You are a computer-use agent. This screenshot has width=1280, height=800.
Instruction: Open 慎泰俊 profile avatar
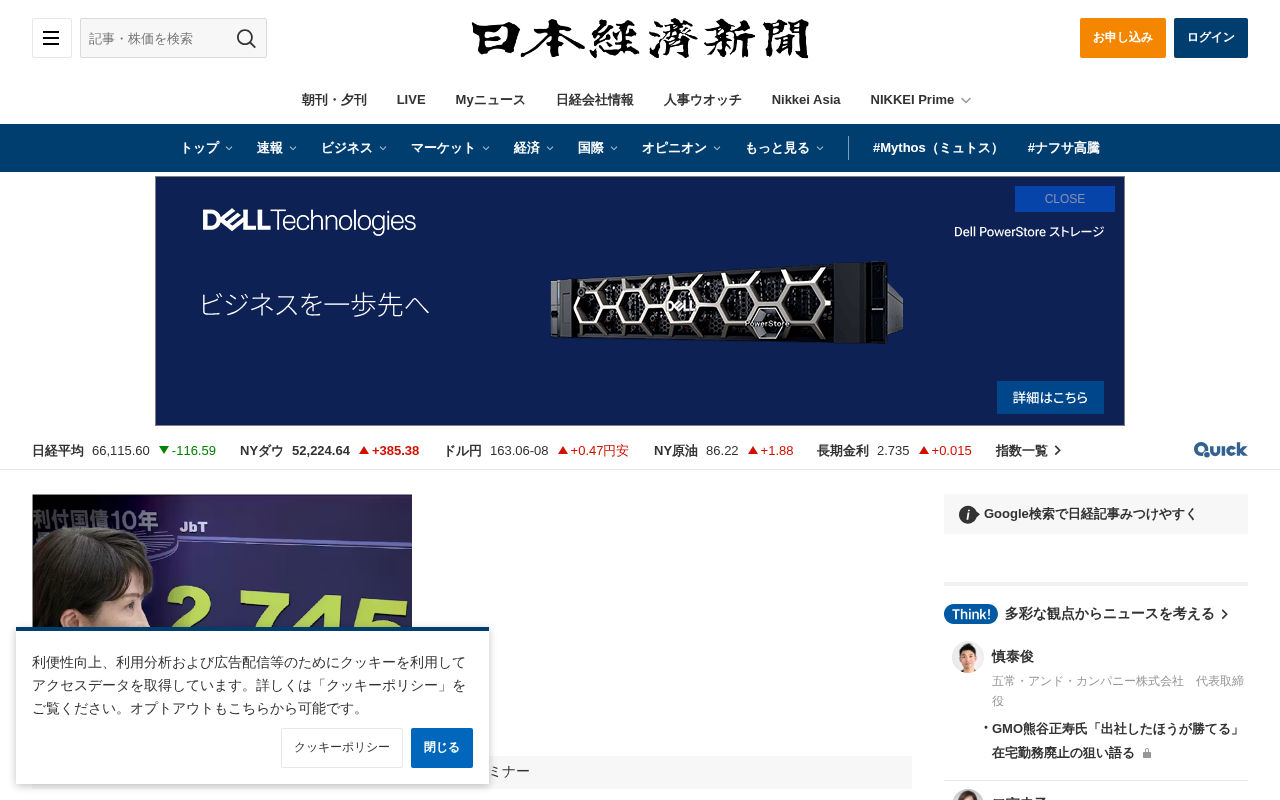click(968, 657)
